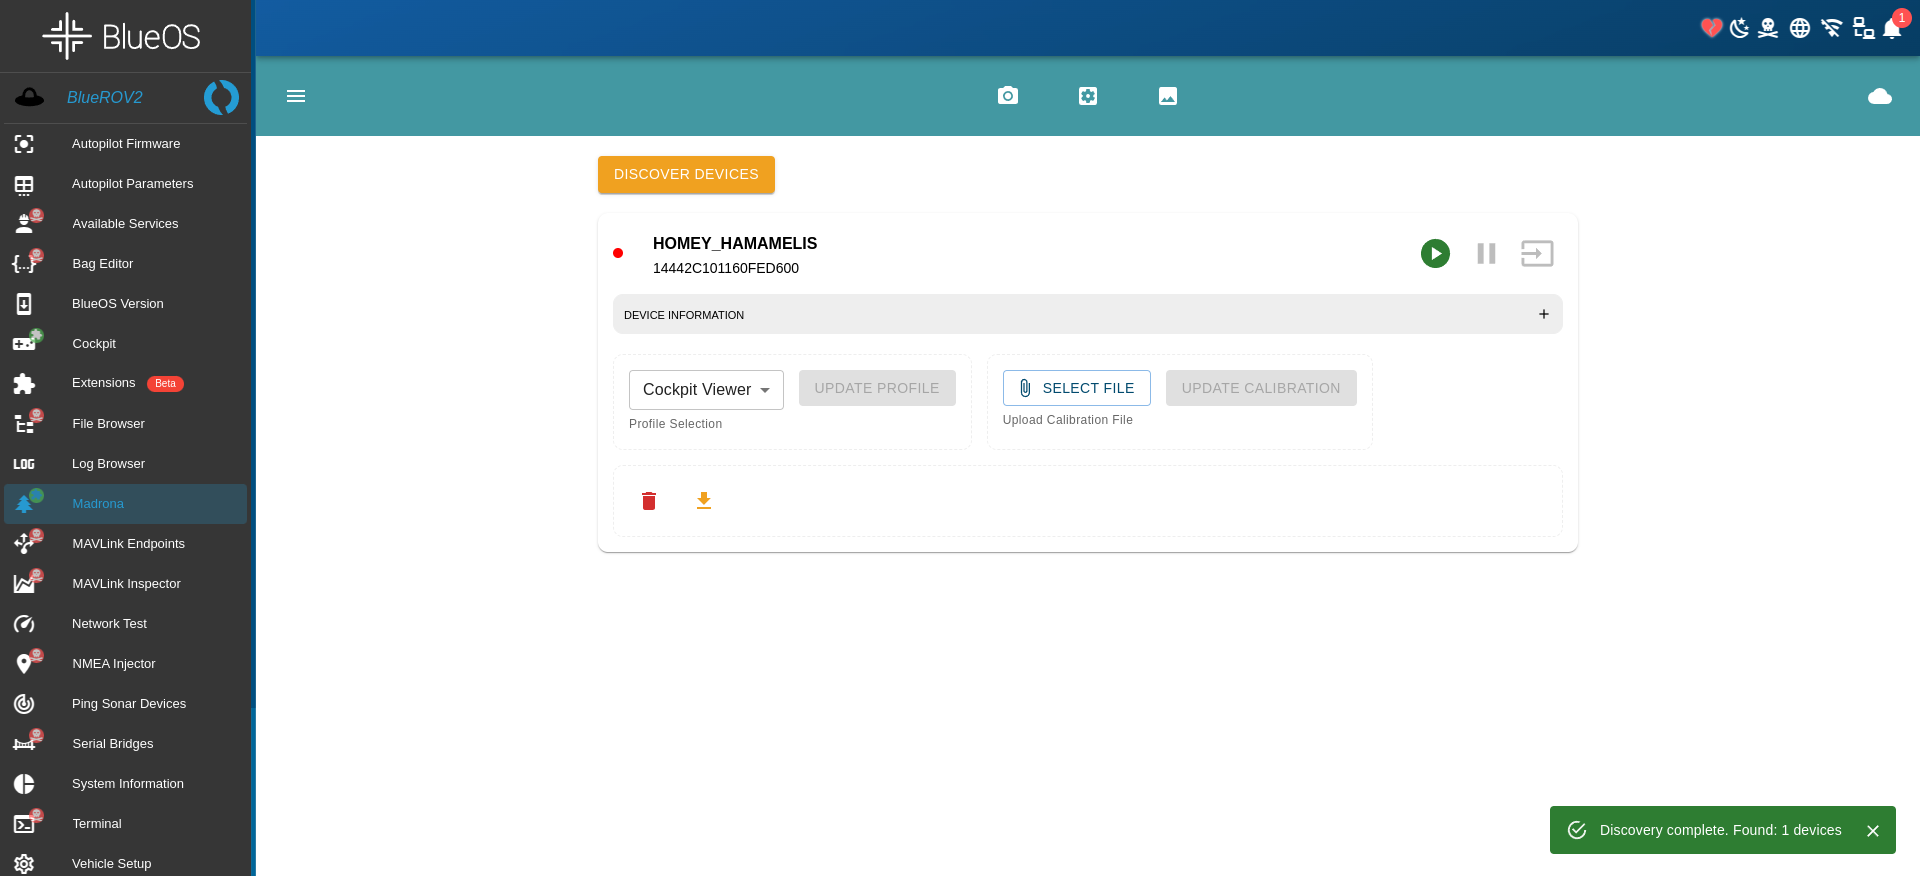Pause the HOMEY_HAMAMELIS device
Image resolution: width=1920 pixels, height=876 pixels.
[1486, 254]
